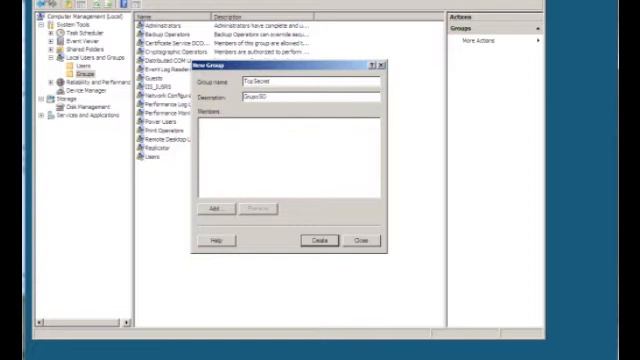Screen dimensions: 640x360
Task: Click the 'Members are authorized to perform' description
Action: (x=261, y=52)
